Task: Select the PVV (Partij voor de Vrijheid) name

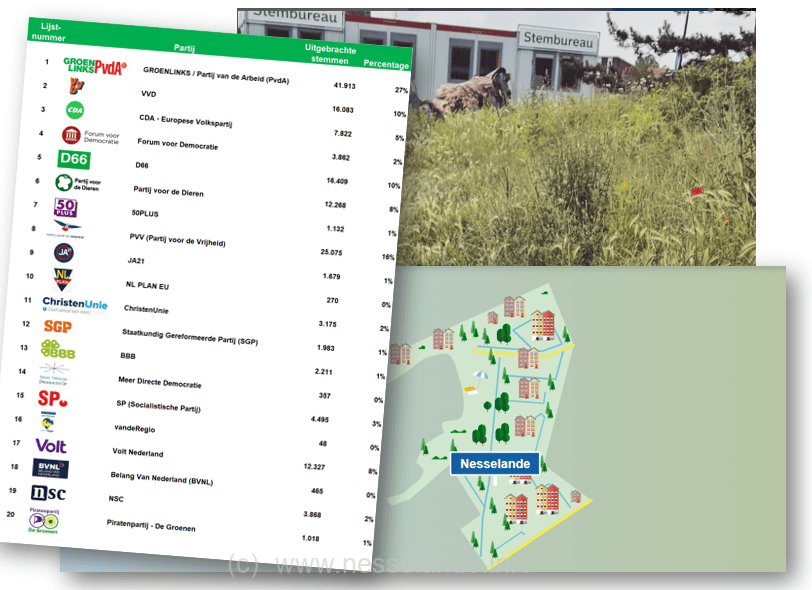Action: click(177, 240)
